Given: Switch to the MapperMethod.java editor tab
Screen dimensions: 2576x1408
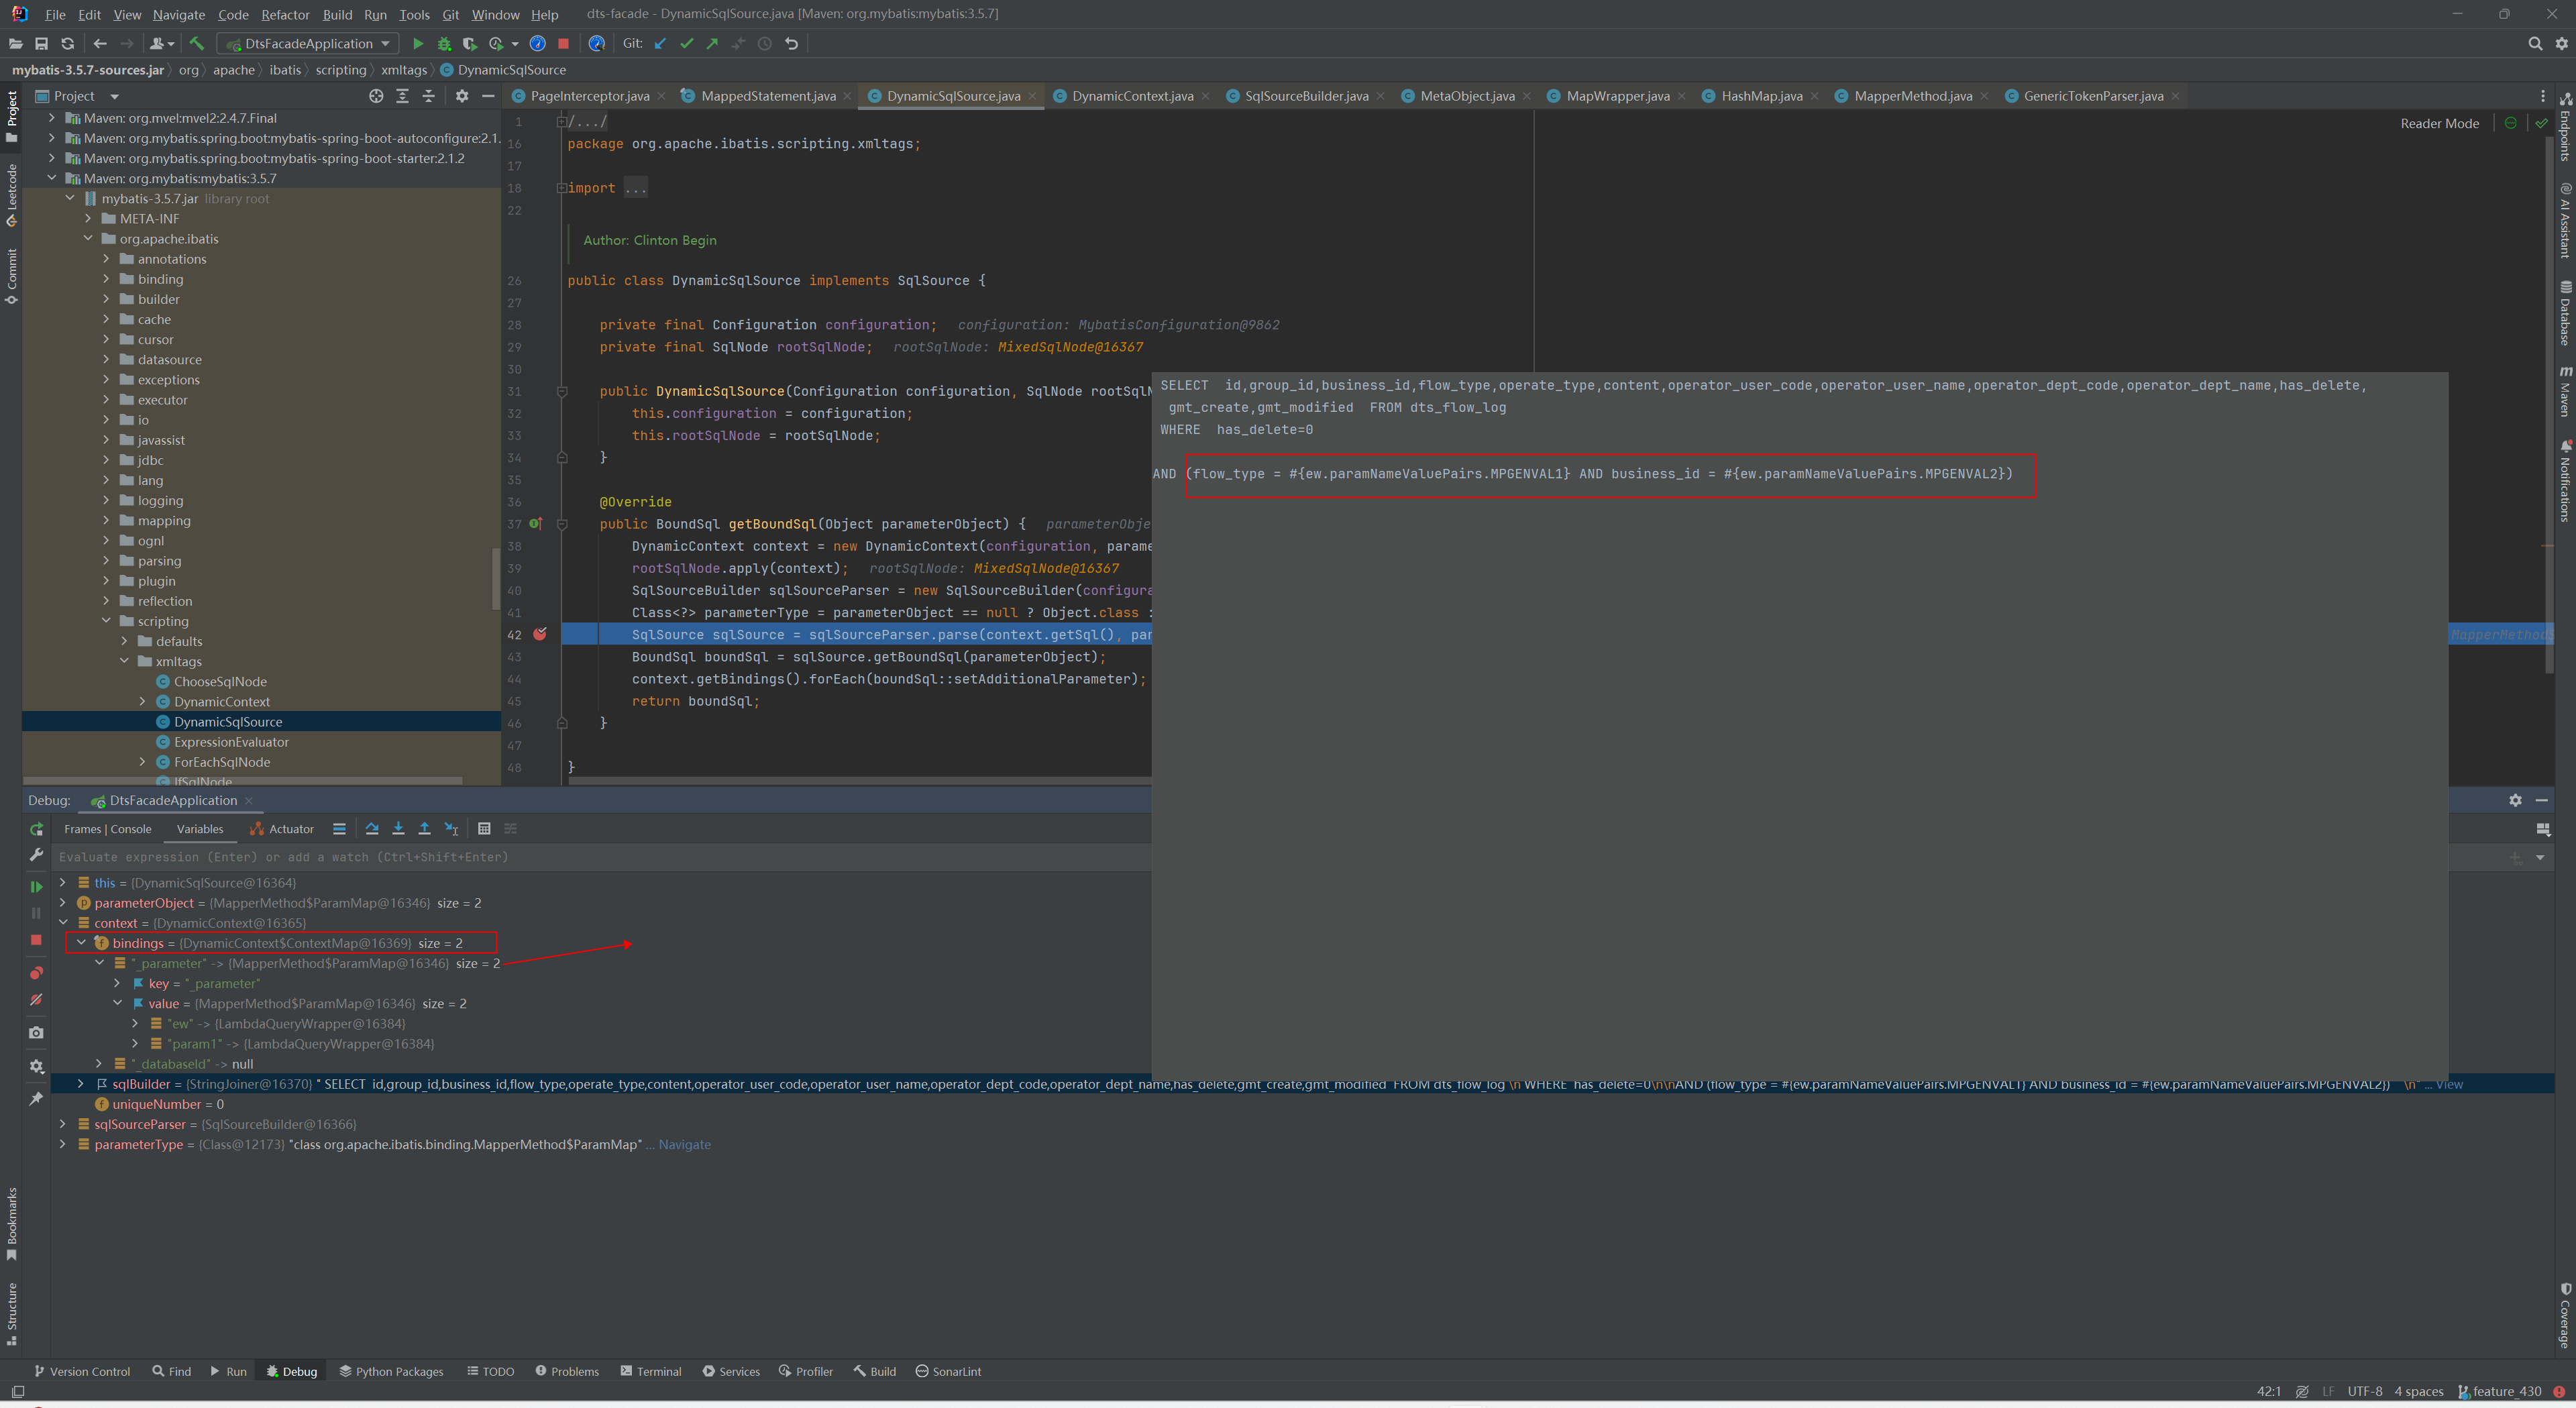Looking at the screenshot, I should (1912, 96).
